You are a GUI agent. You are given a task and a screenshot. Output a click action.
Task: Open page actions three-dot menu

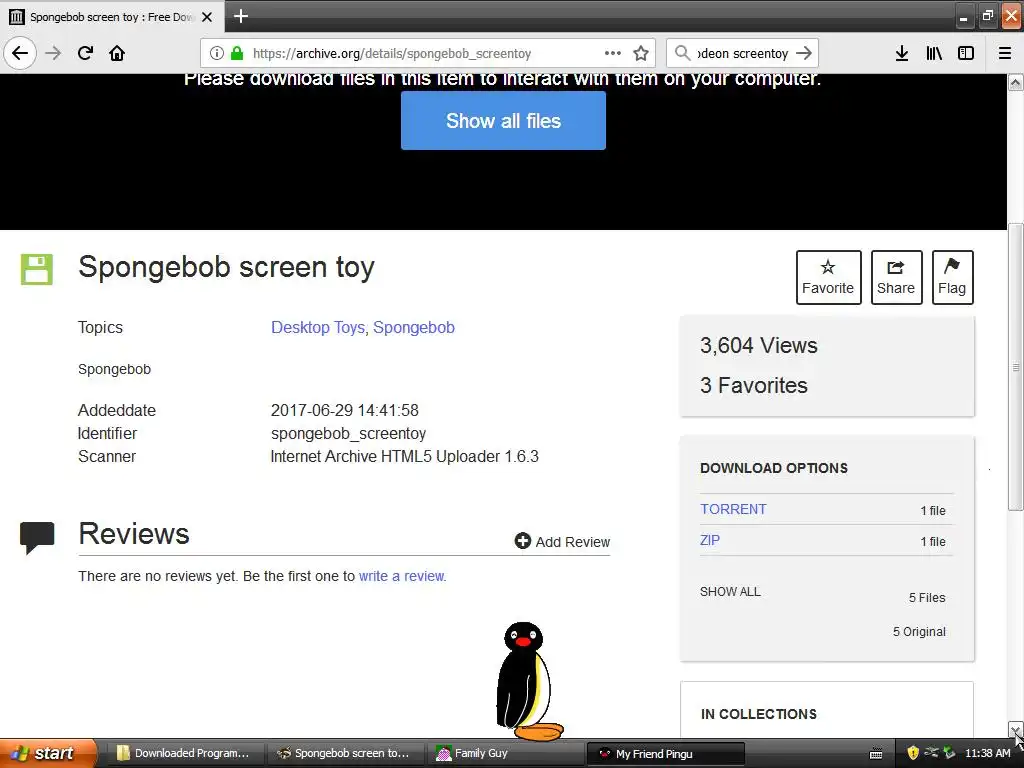coord(612,53)
